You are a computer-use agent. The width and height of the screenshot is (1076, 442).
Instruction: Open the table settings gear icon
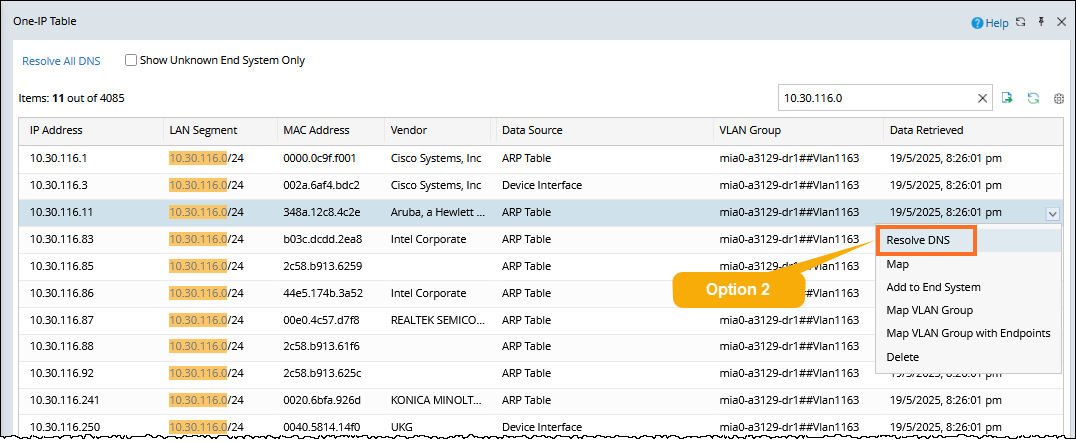(x=1059, y=99)
